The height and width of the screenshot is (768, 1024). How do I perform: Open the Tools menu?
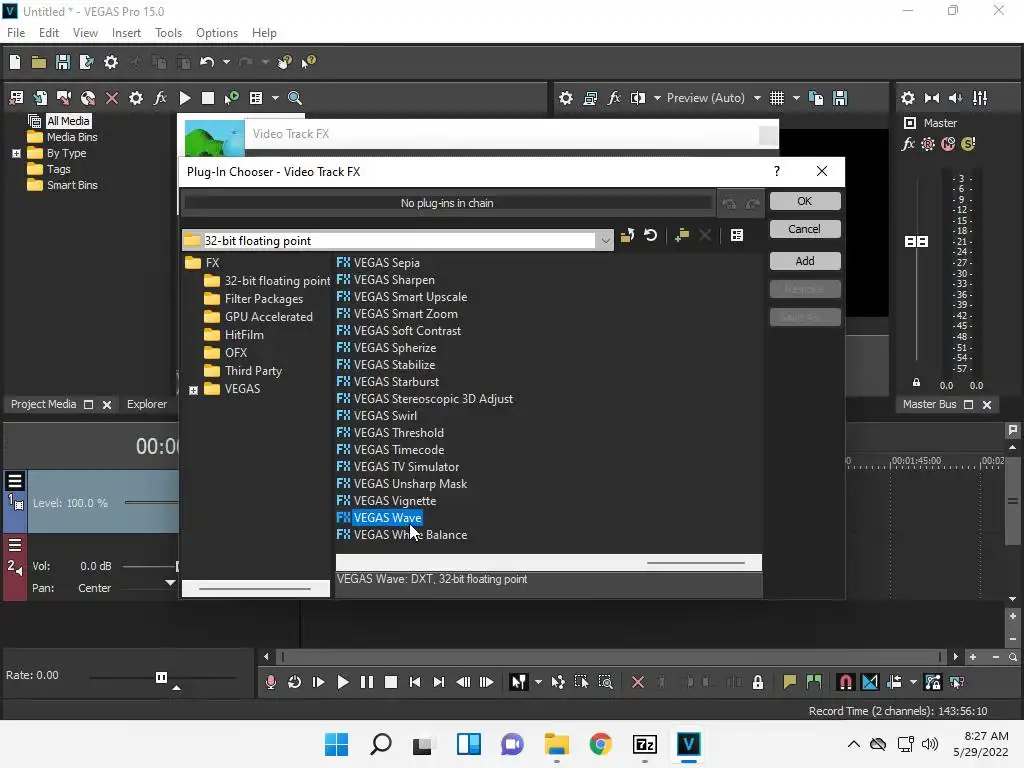click(168, 33)
